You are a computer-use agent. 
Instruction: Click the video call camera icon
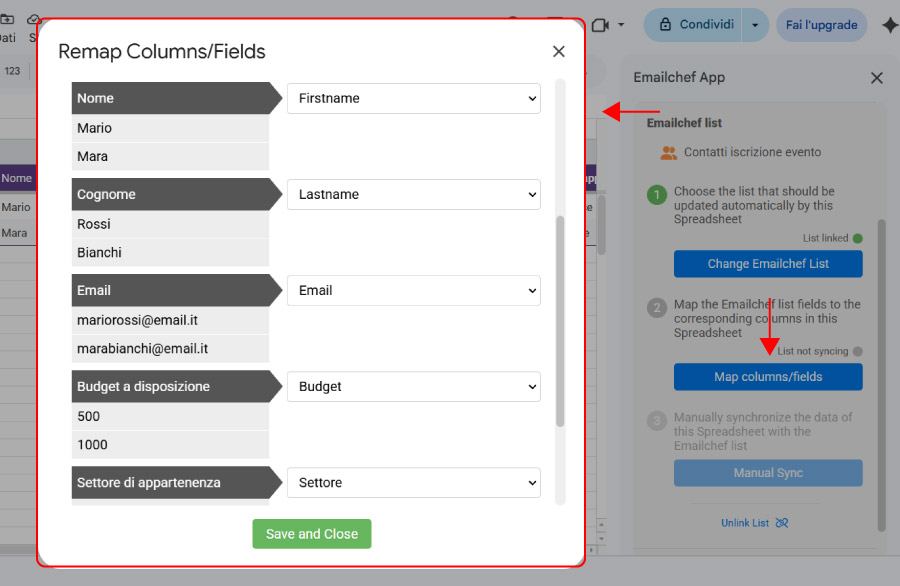point(601,25)
